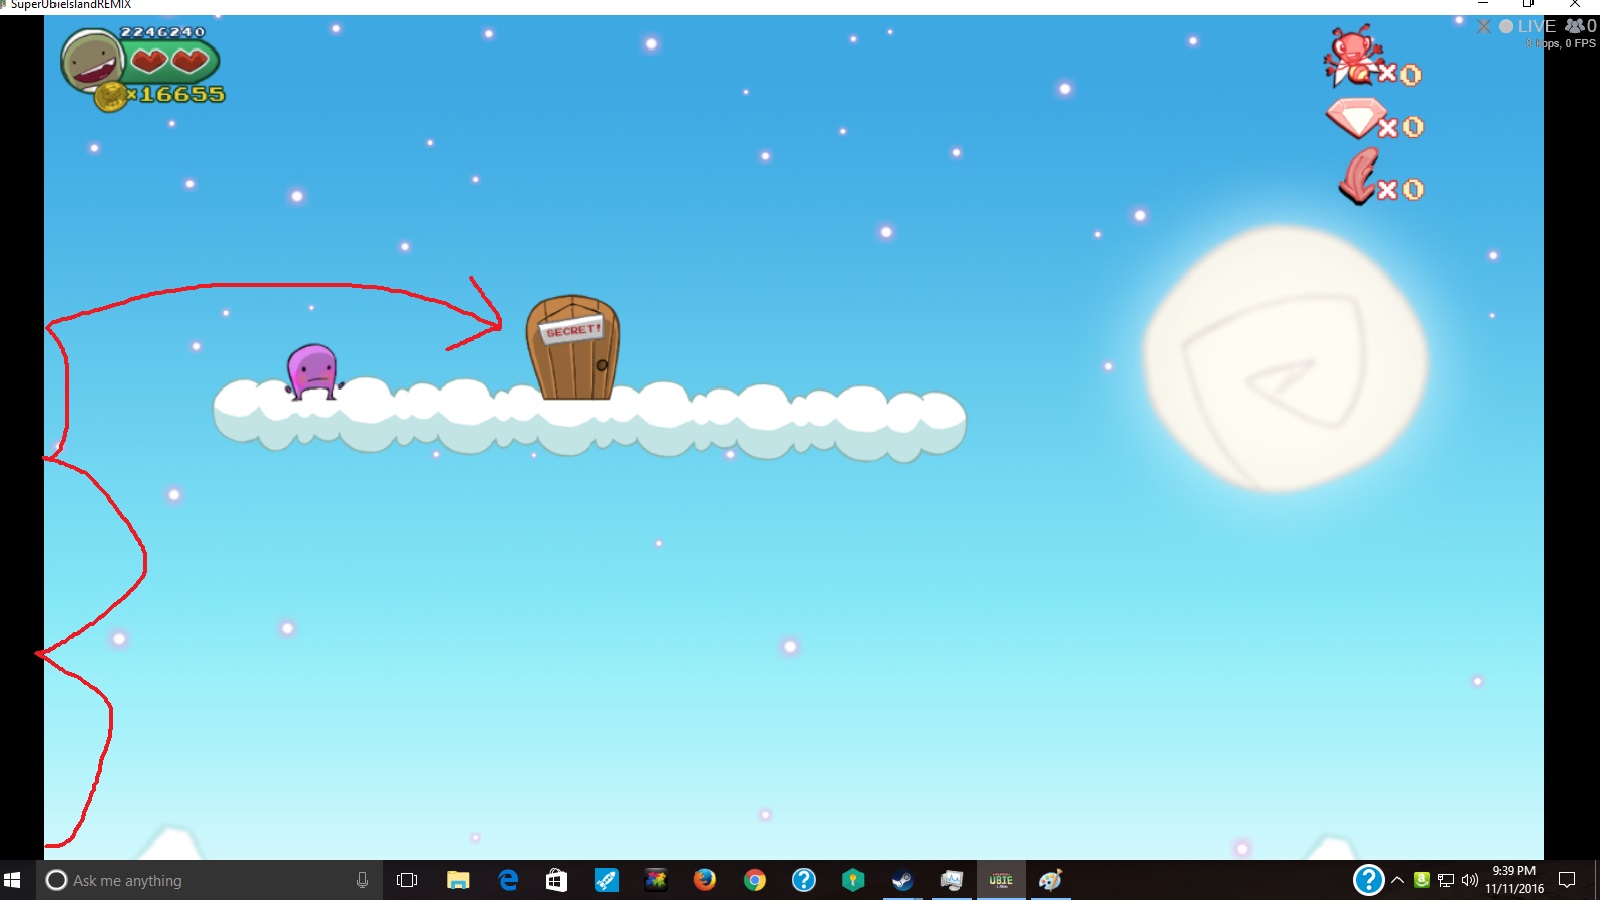This screenshot has height=900, width=1600.
Task: Click the pink diamond collectible icon
Action: [x=1355, y=118]
